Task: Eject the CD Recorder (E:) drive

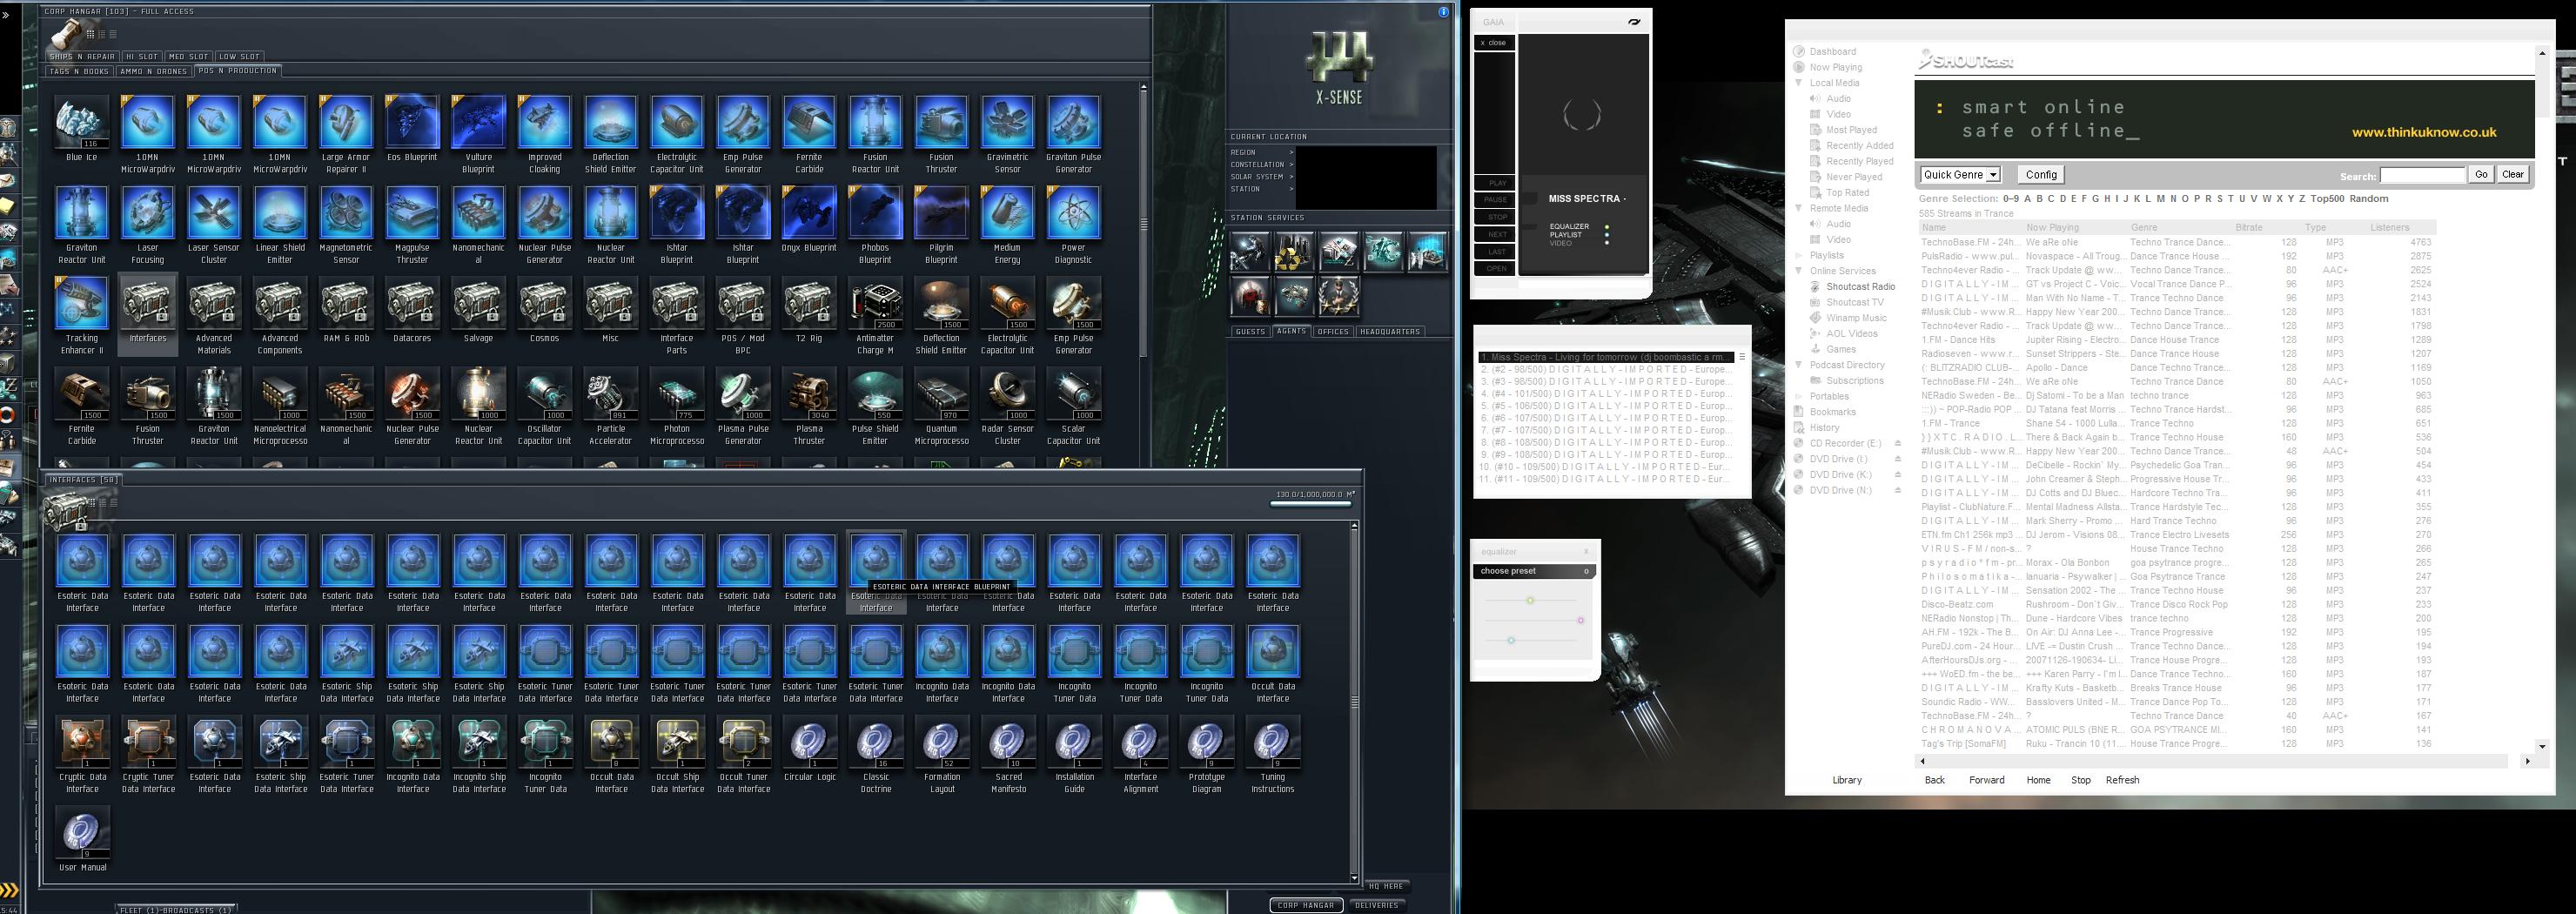Action: [x=1897, y=443]
